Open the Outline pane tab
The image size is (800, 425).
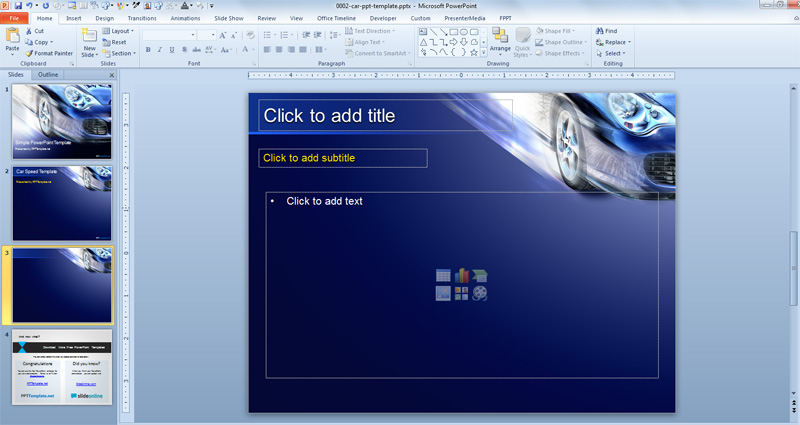click(48, 75)
